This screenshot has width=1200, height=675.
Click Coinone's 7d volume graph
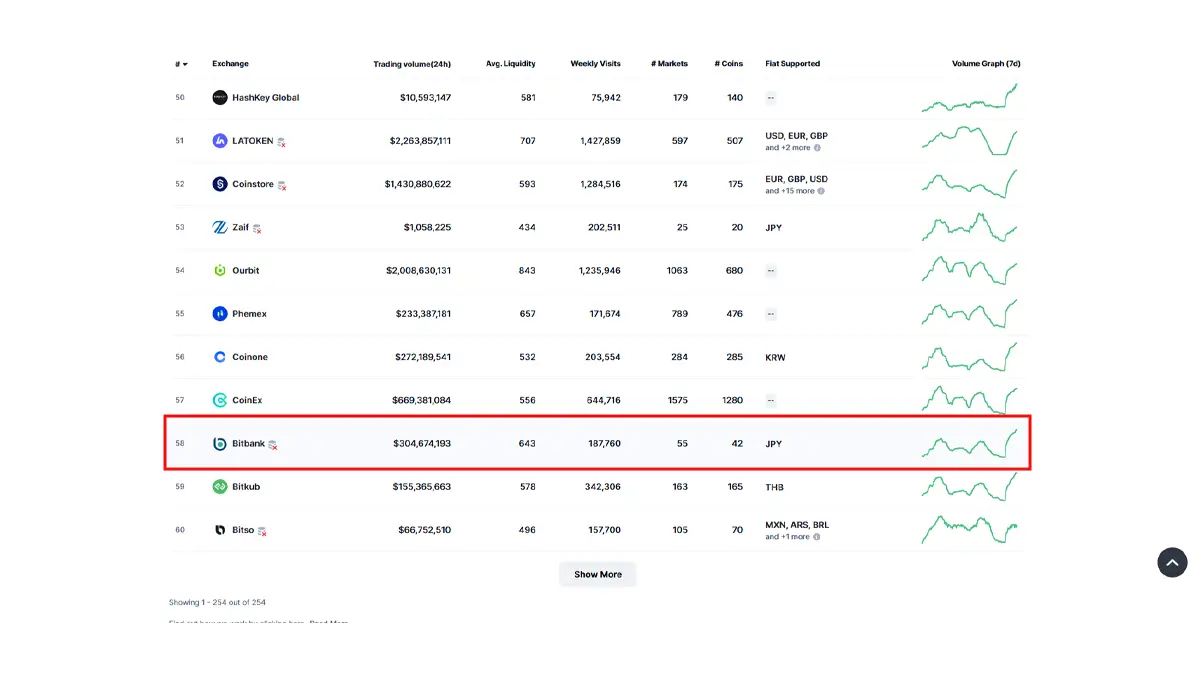point(970,357)
